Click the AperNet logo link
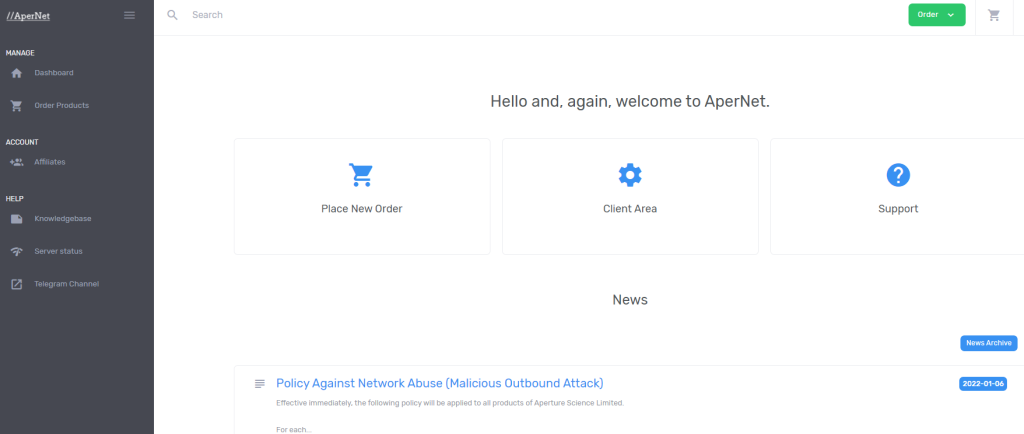 coord(28,16)
